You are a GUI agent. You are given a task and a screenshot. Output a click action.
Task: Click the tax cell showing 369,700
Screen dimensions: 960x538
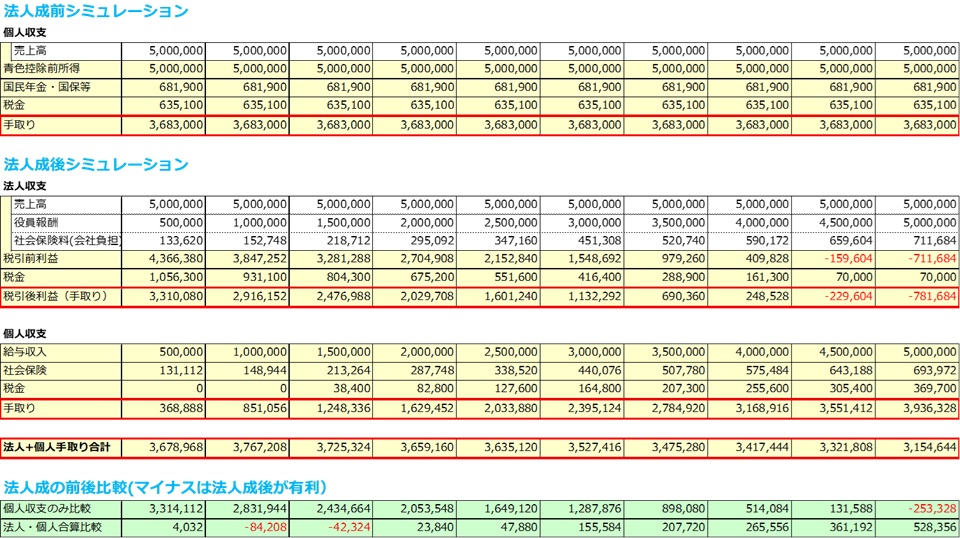pyautogui.click(x=917, y=389)
